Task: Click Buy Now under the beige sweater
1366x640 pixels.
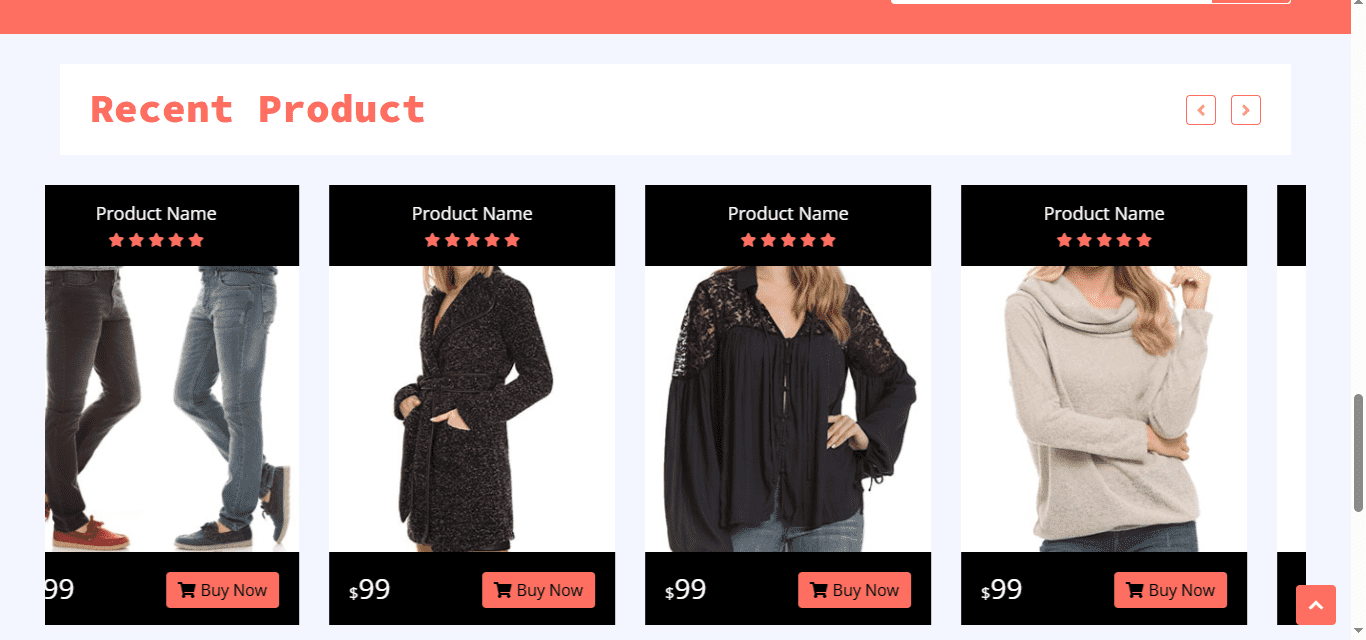Action: (1170, 590)
